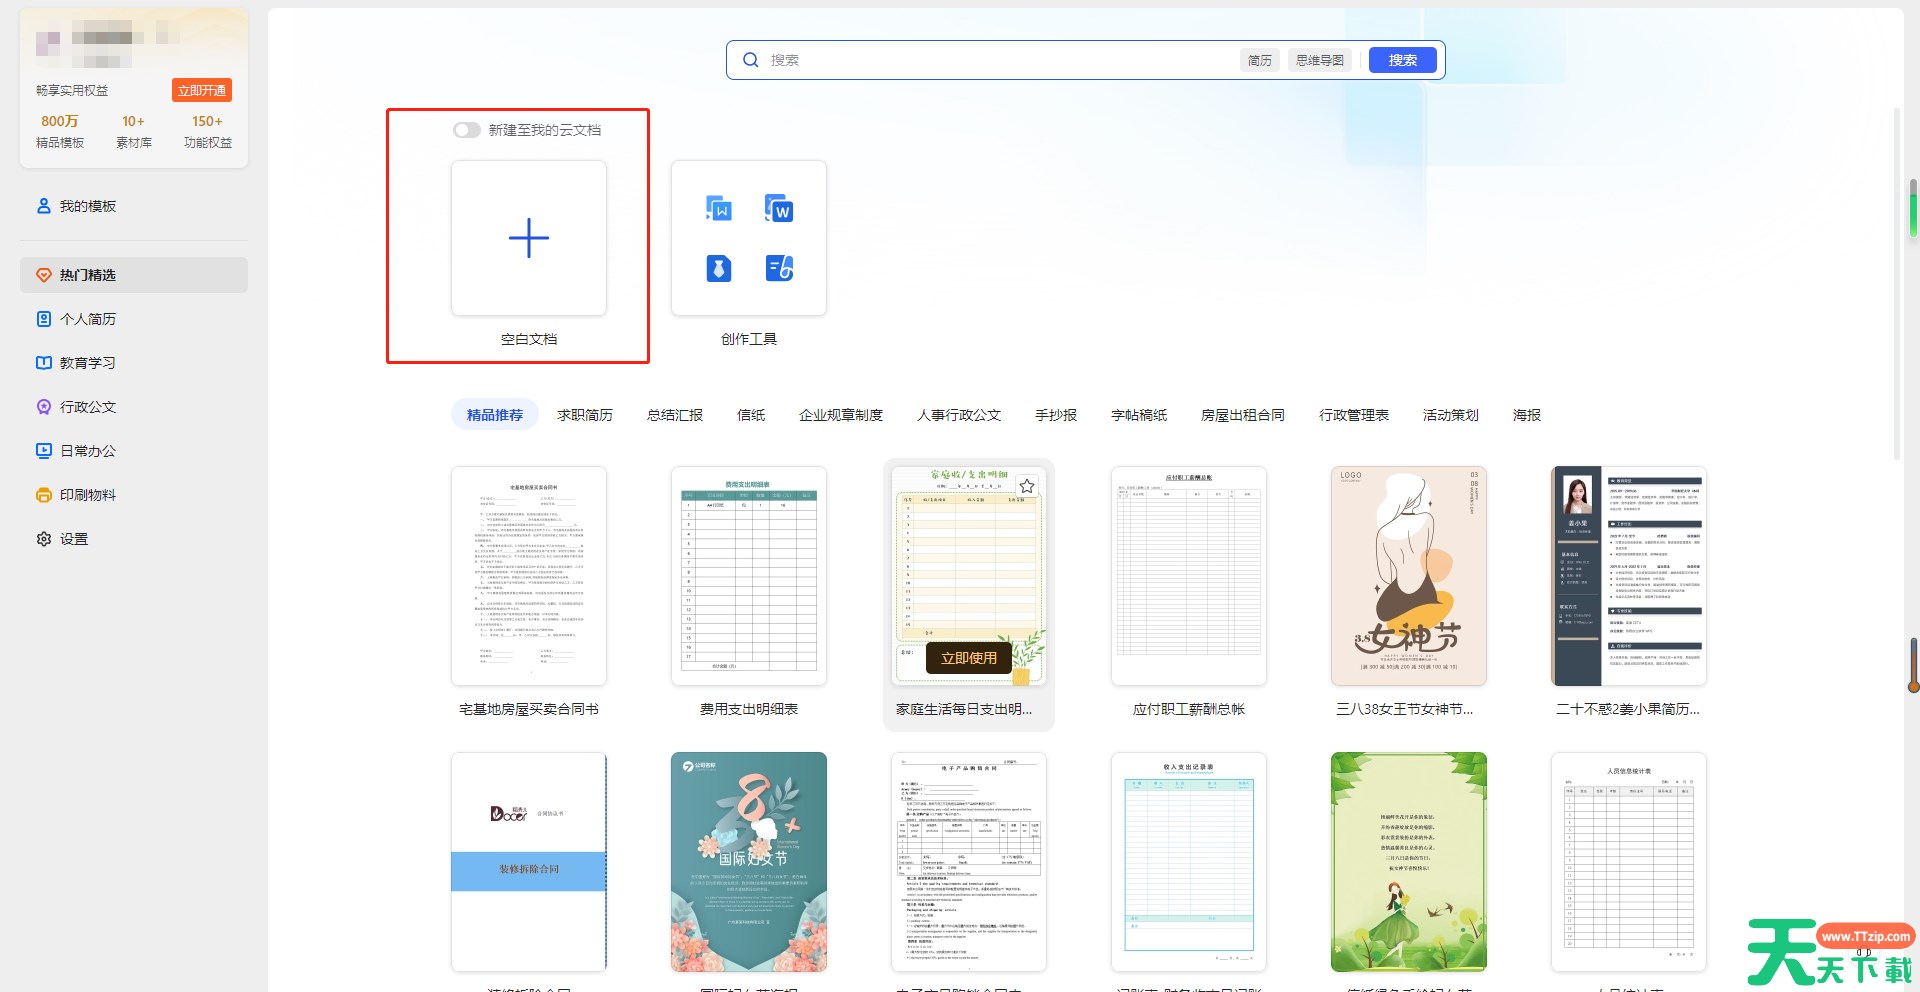The image size is (1920, 992).
Task: Select the 日常办公 category
Action: [133, 451]
